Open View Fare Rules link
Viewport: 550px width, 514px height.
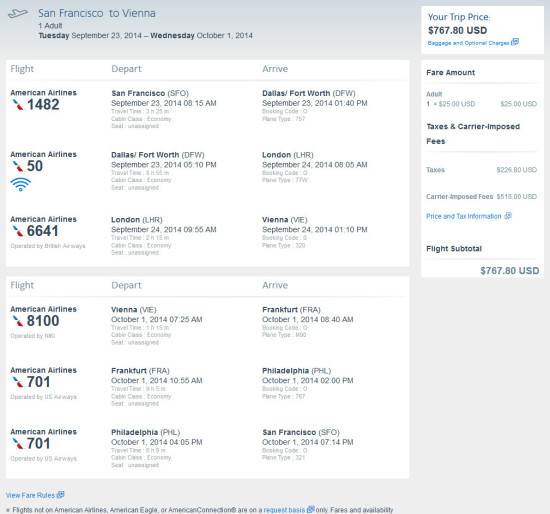coord(30,495)
